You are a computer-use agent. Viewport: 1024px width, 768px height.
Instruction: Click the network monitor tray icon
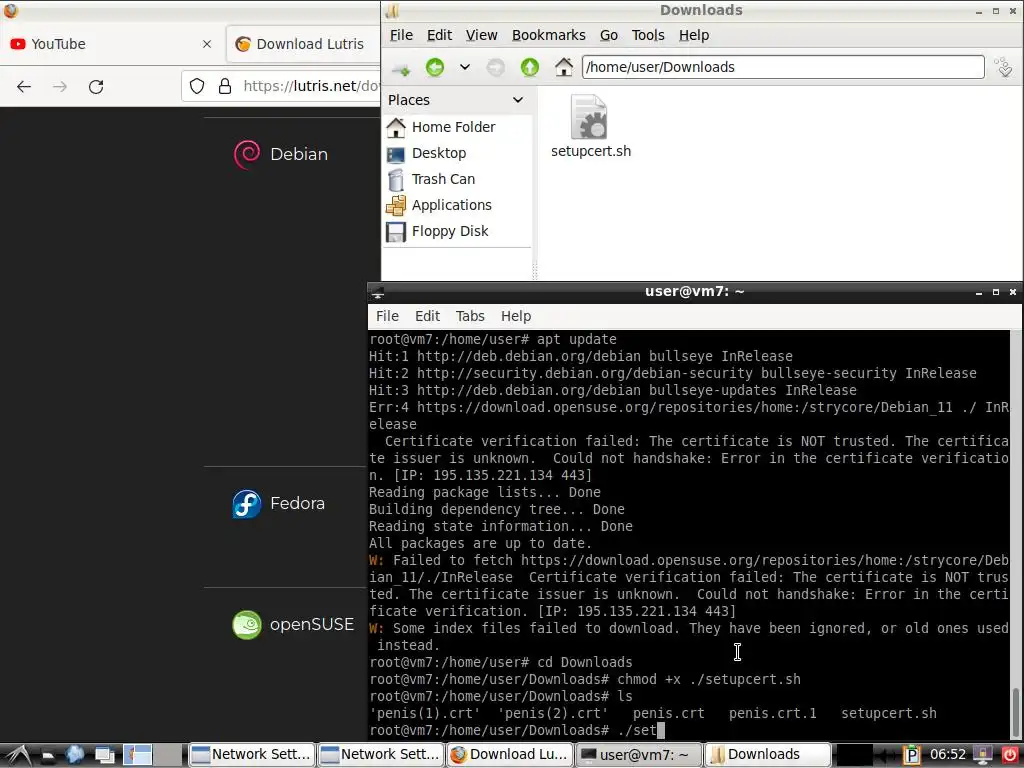[x=983, y=755]
